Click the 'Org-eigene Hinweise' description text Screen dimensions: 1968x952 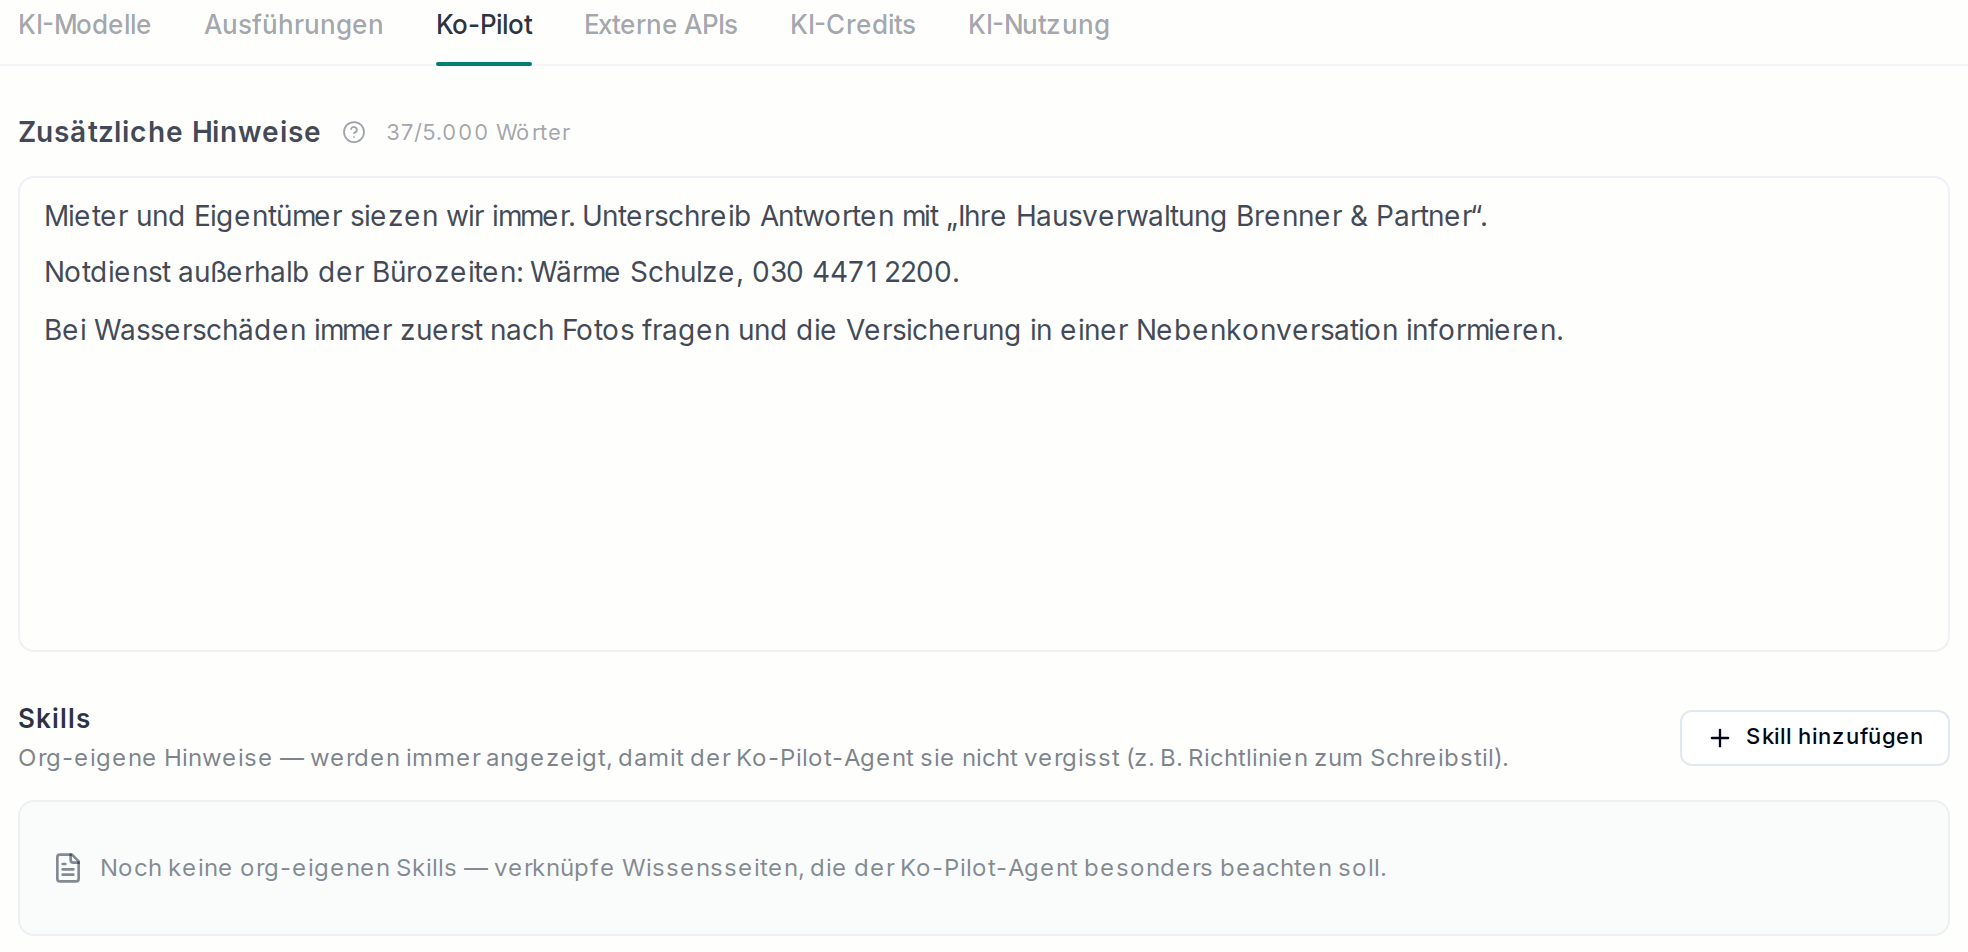click(763, 758)
